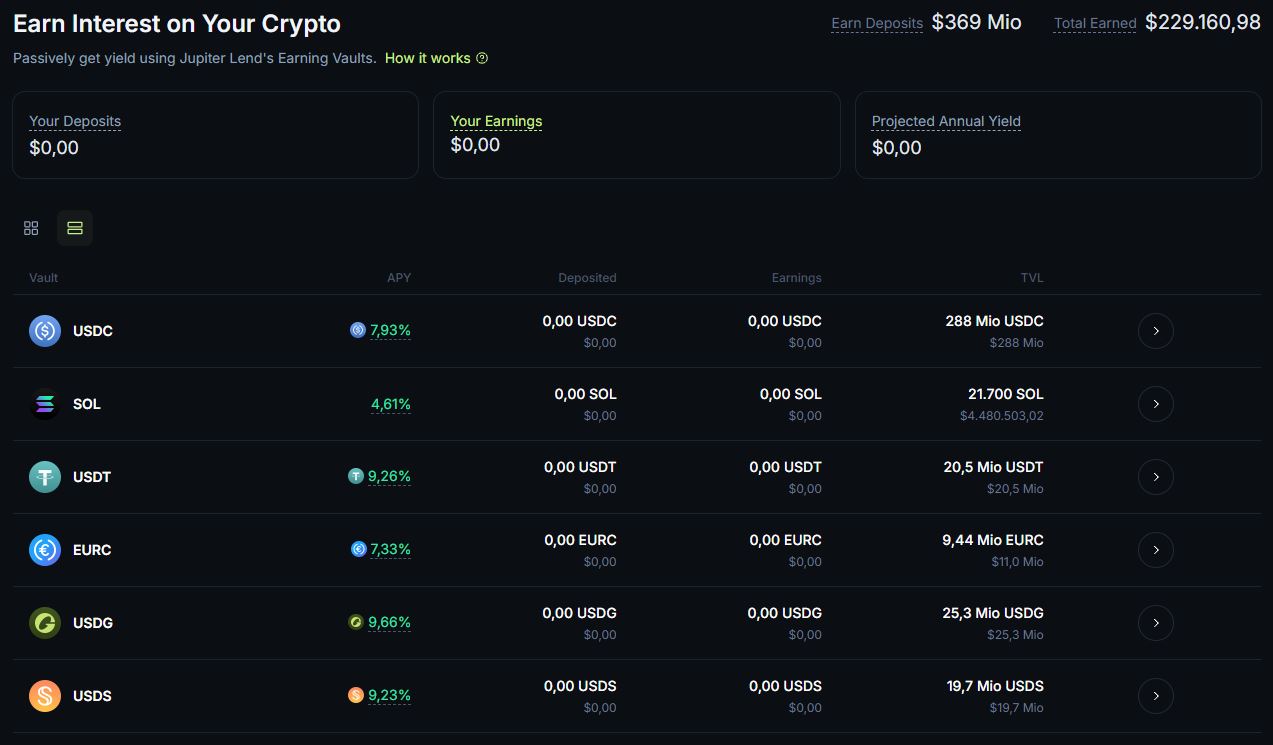
Task: Click the 25,3 Mio USDG TVL value
Action: tap(993, 613)
